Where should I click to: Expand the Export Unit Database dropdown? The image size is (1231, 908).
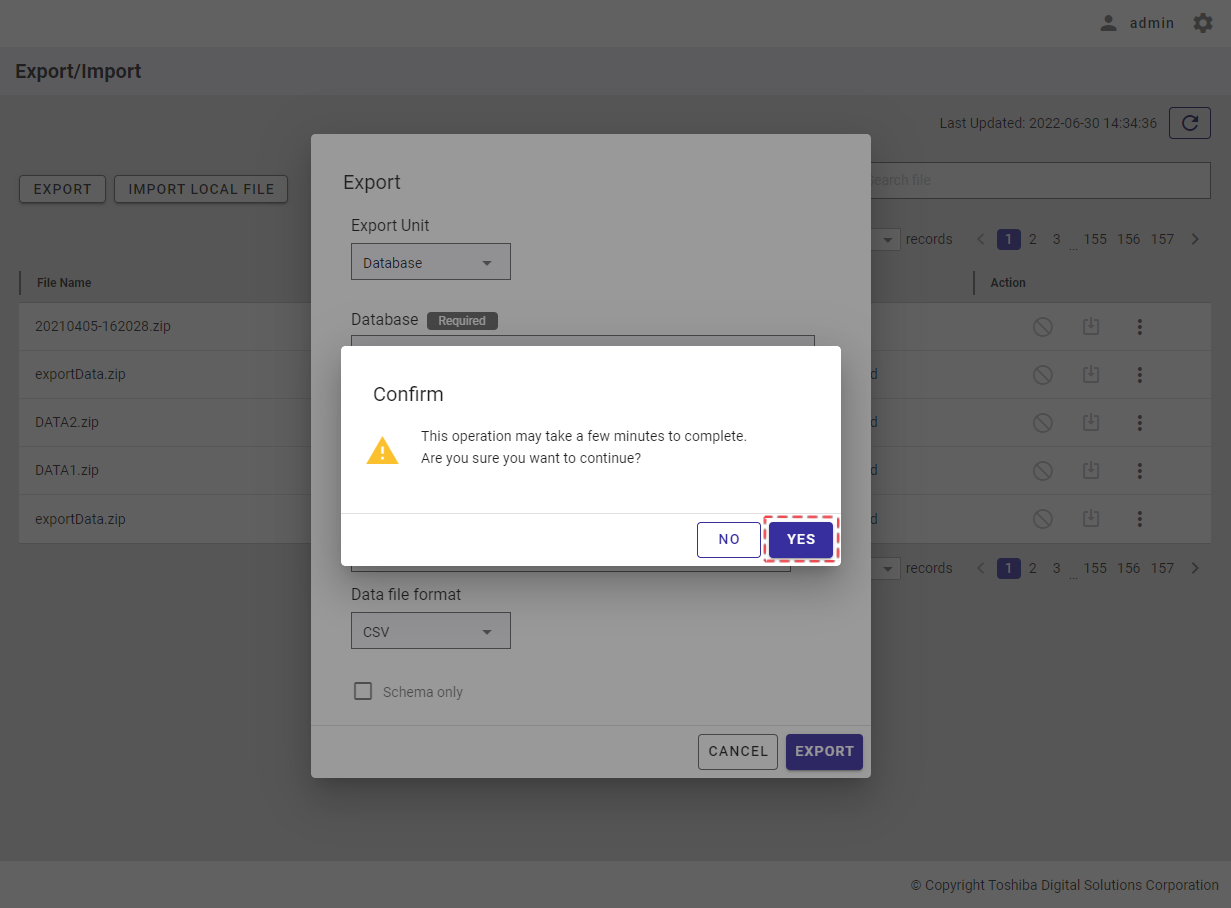tap(430, 262)
